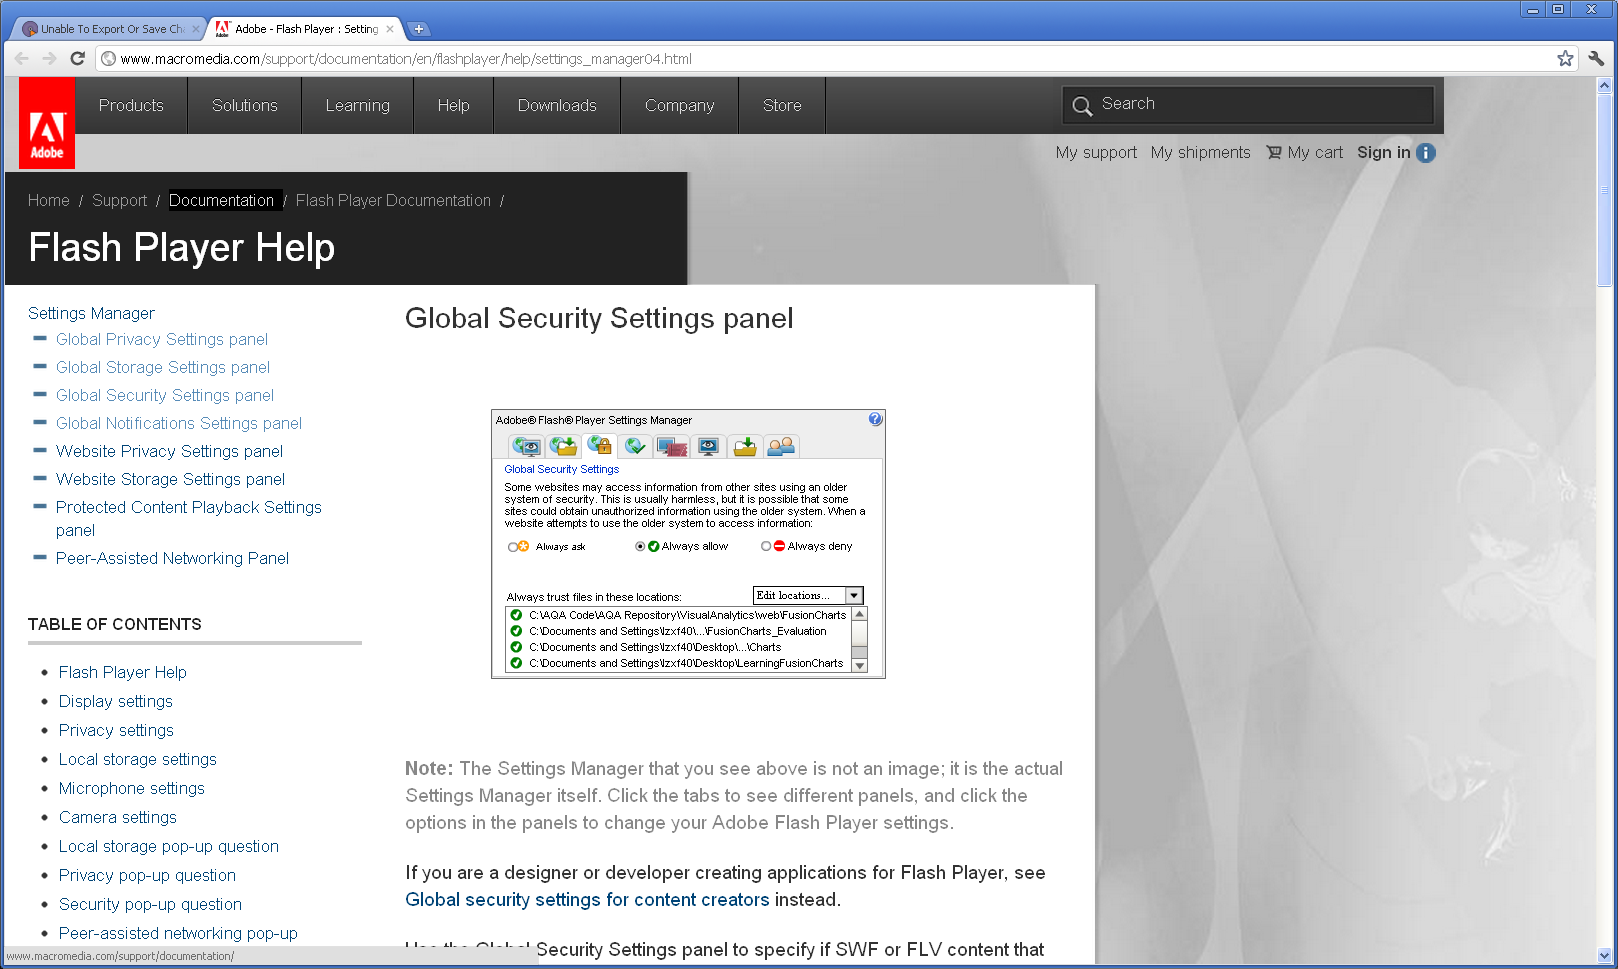1618x969 pixels.
Task: Click Global security settings for content creators link
Action: (587, 900)
